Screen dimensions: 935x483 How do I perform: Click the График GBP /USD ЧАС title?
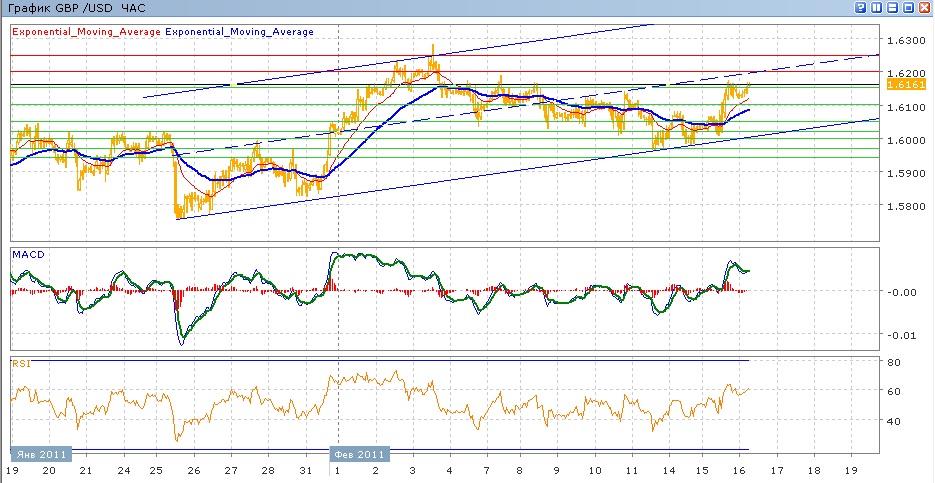76,8
